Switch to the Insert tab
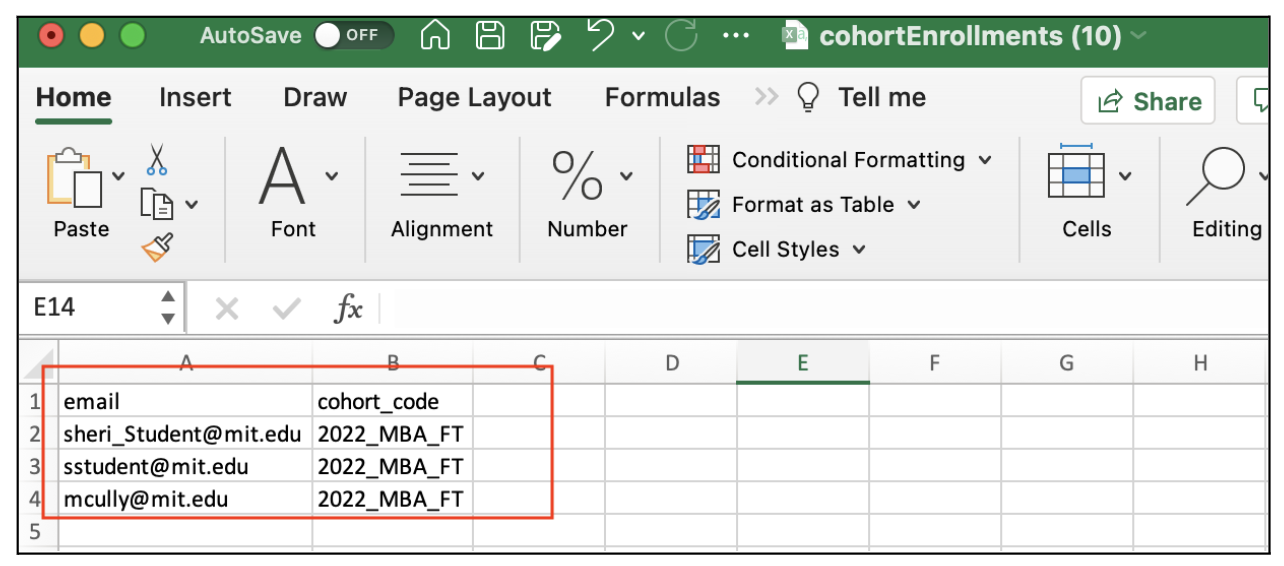This screenshot has height=566, width=1284. [x=195, y=97]
